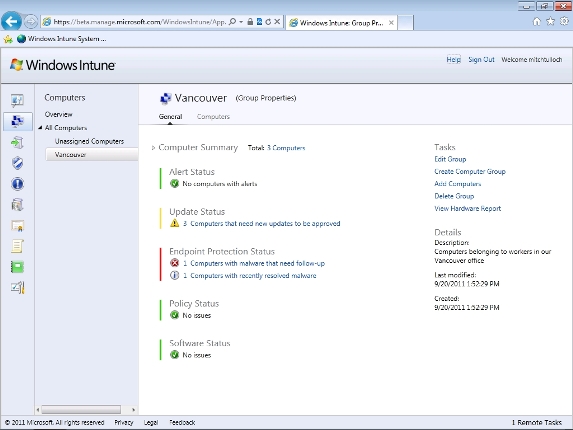Click the Windows Intune logo
The image size is (573, 430).
[62, 65]
